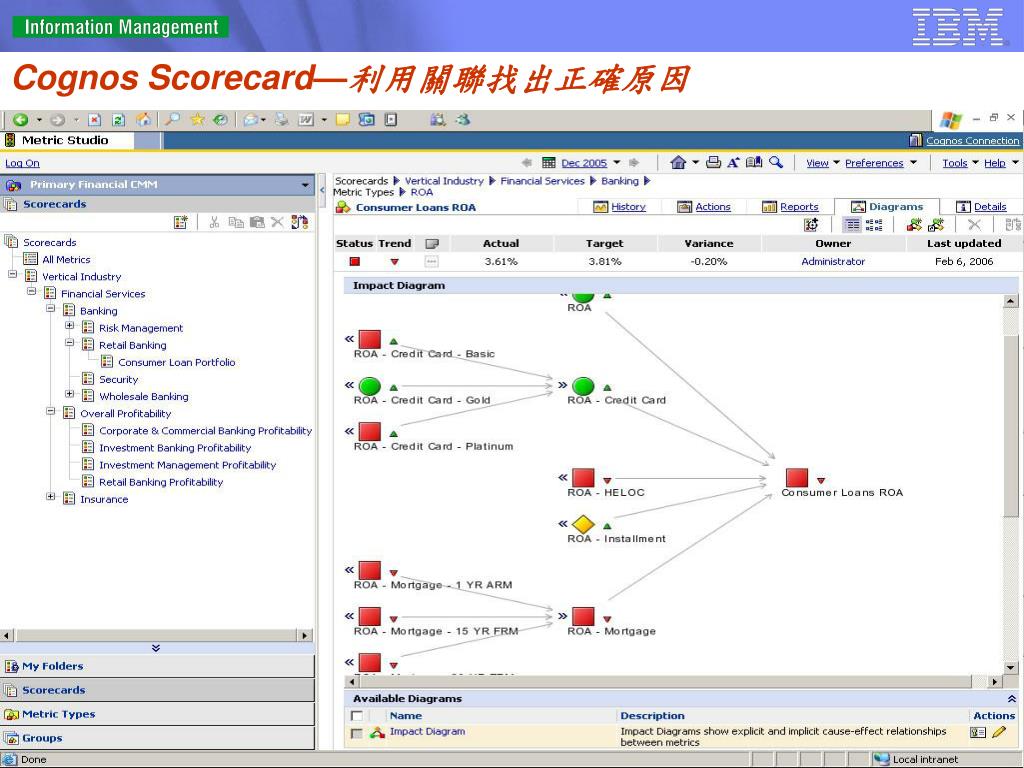Collapse the Vertical Industry tree node
Viewport: 1024px width, 768px height.
pos(12,274)
